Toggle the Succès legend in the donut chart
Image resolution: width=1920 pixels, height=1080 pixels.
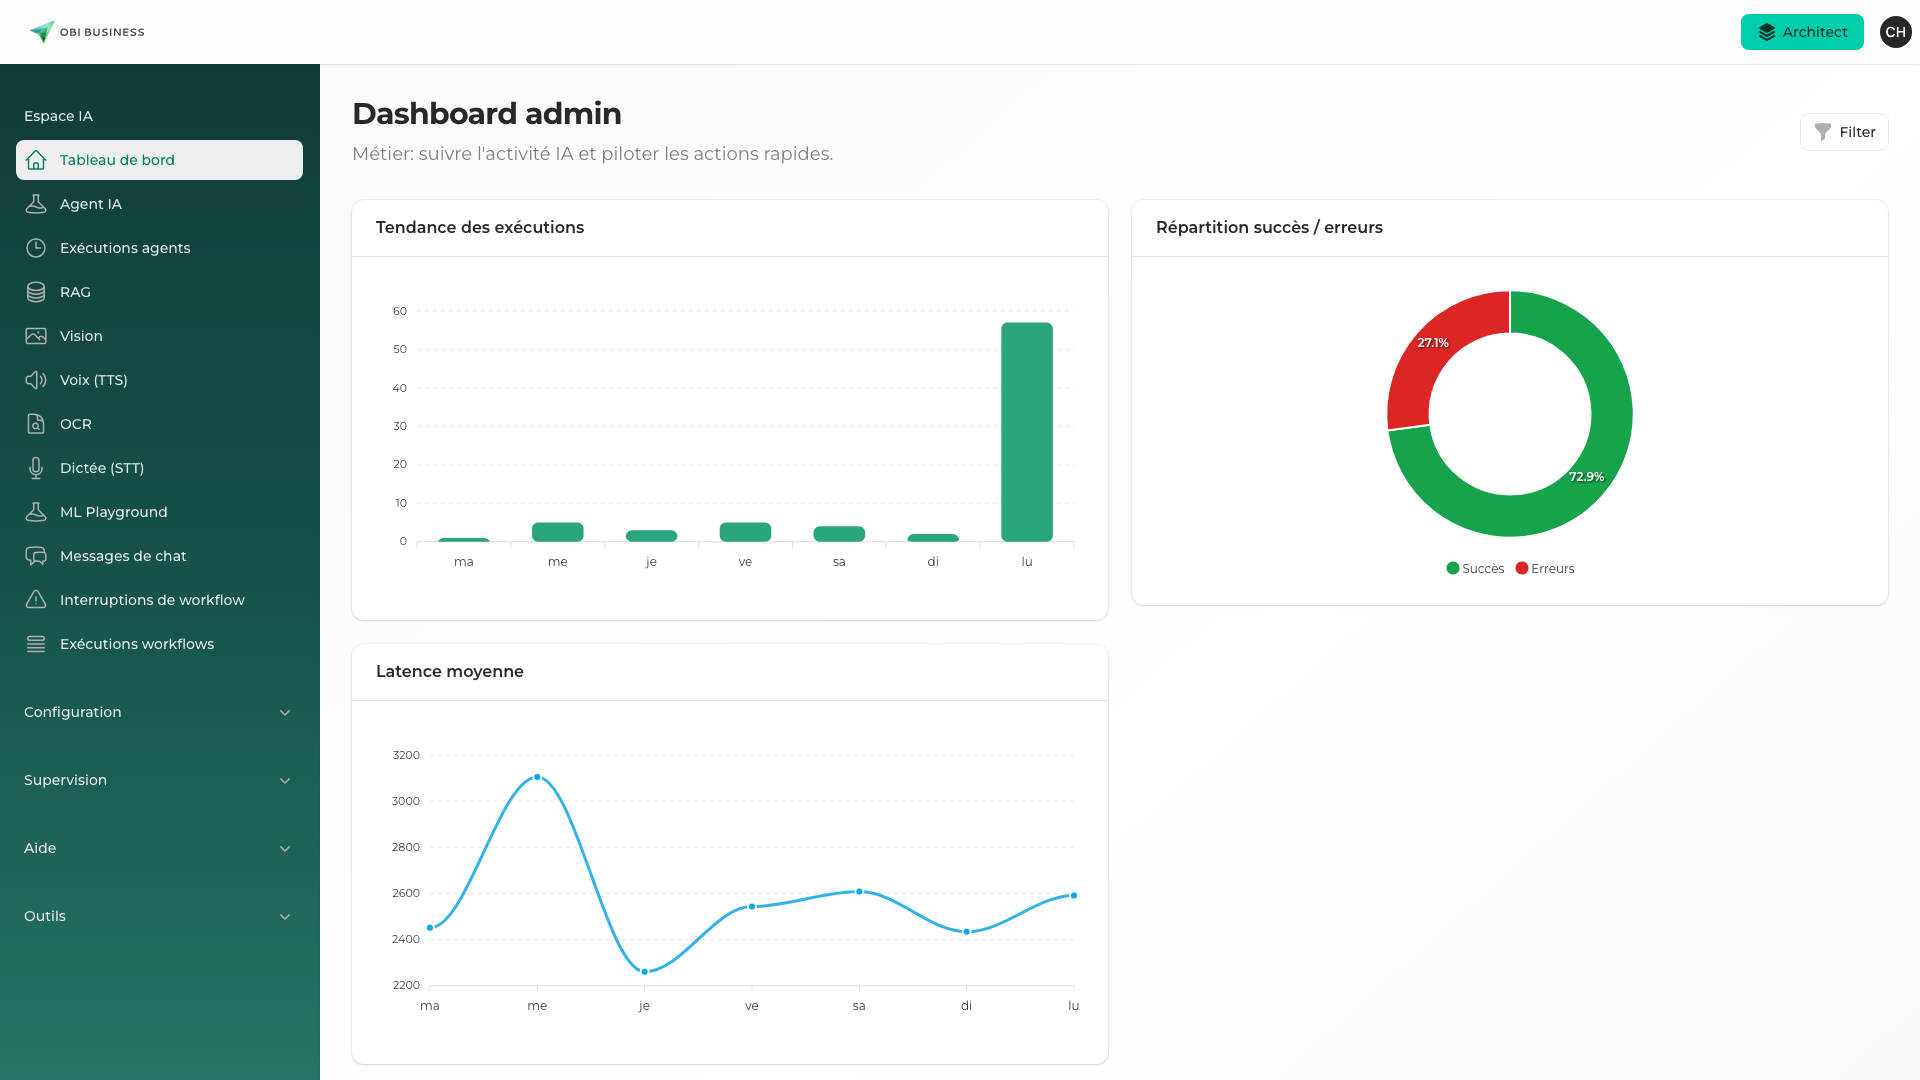(1475, 568)
